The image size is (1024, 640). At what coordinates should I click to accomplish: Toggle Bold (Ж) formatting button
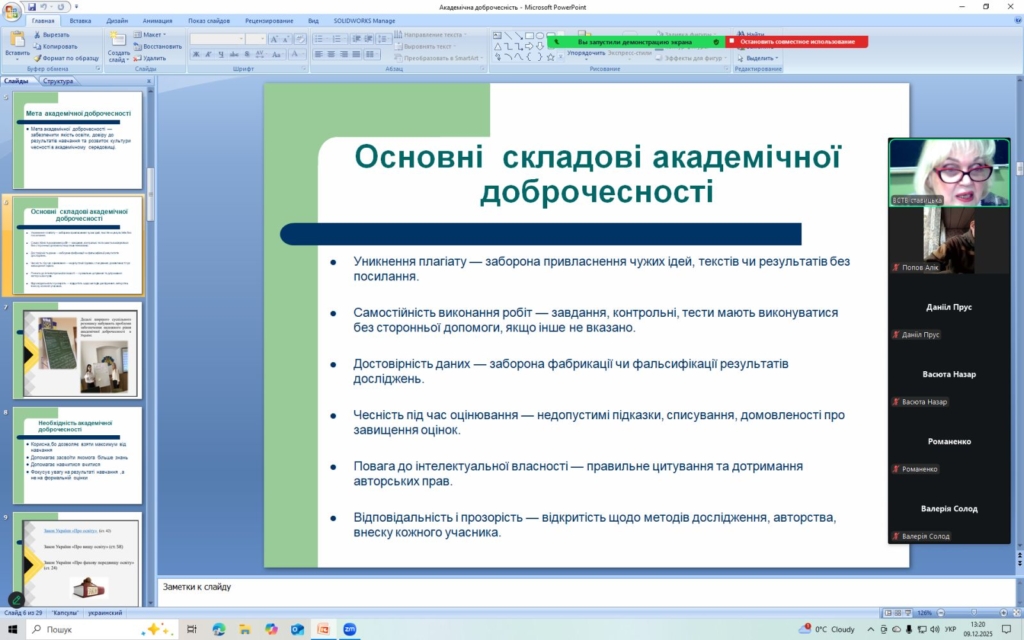195,54
